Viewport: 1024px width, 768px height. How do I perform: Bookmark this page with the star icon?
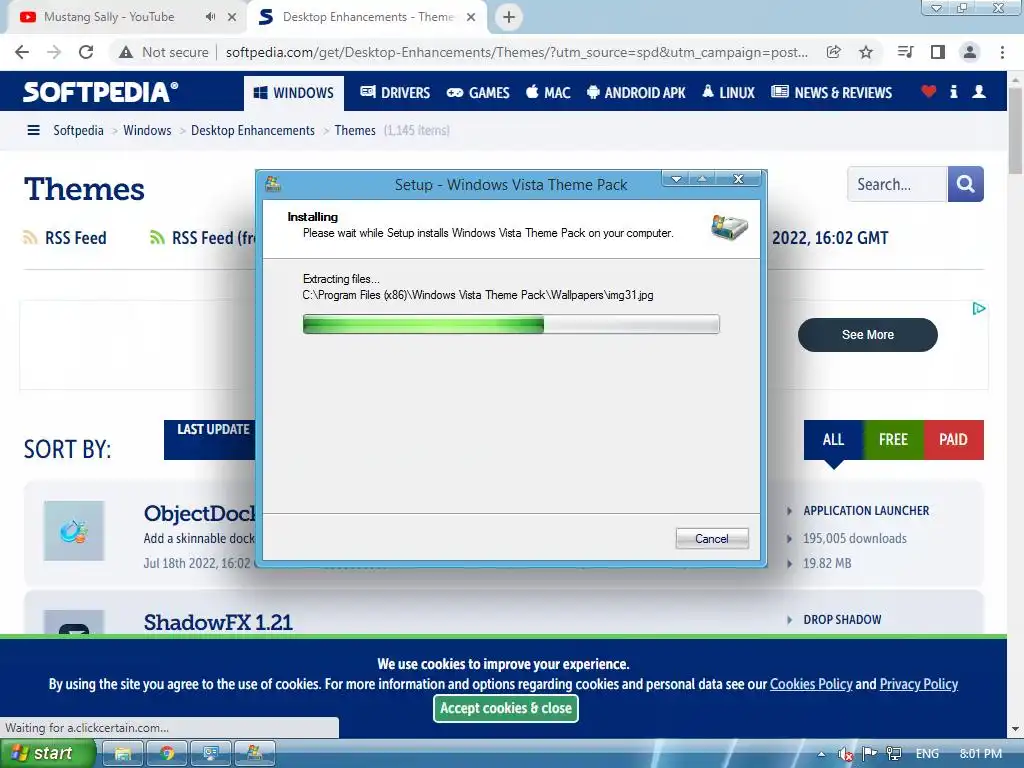click(x=866, y=52)
